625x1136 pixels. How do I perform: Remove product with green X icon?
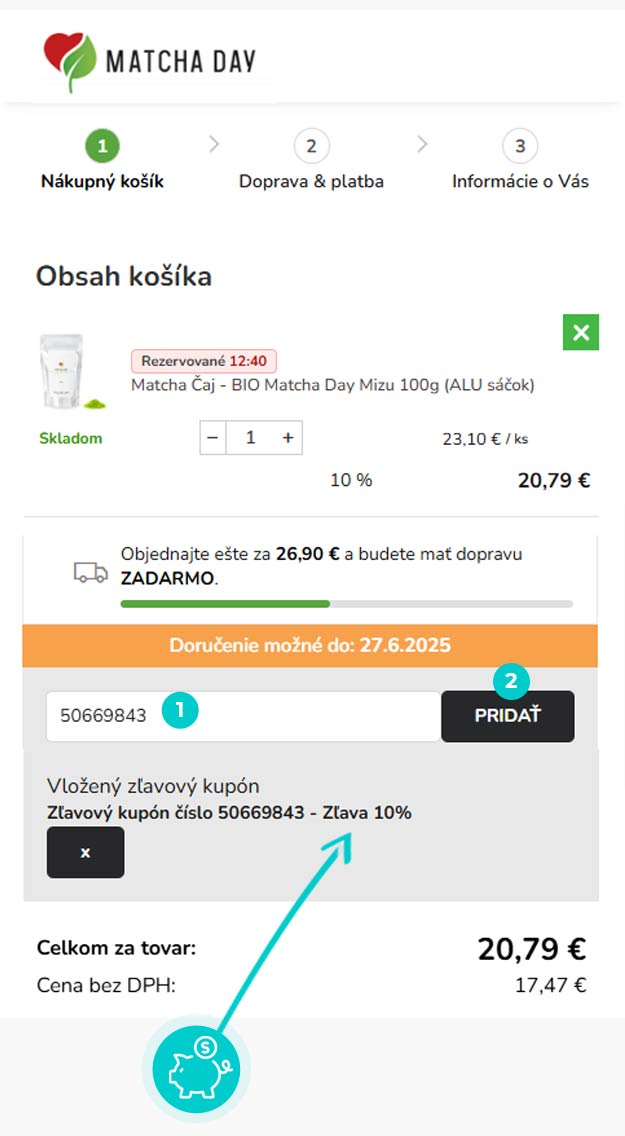581,332
